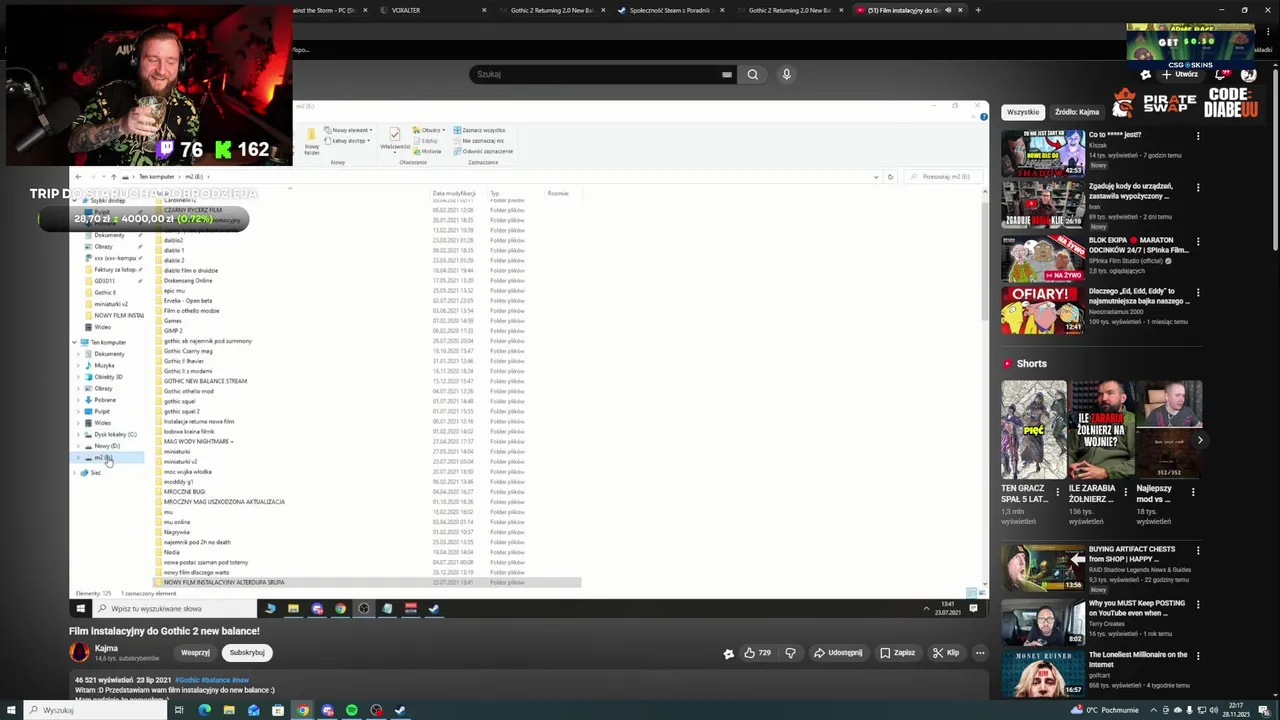Open options for 'ILE ZARABIA ŻOŁNIERZ' short

pos(1125,492)
